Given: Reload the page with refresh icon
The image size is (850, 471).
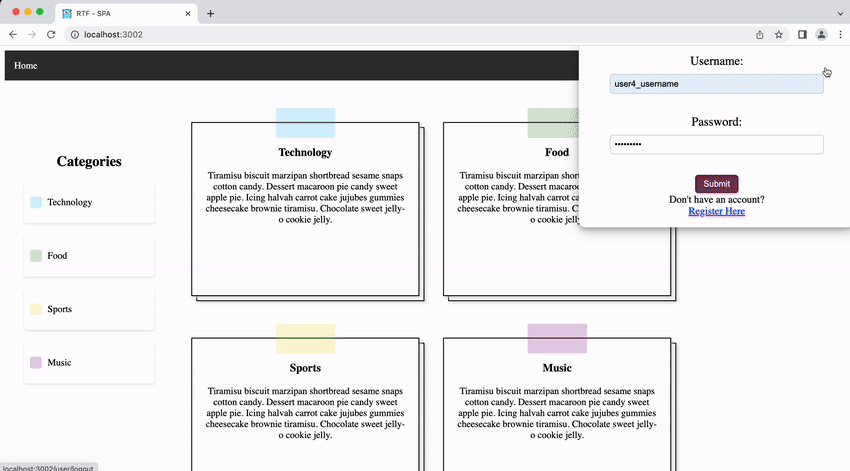Looking at the screenshot, I should click(51, 35).
